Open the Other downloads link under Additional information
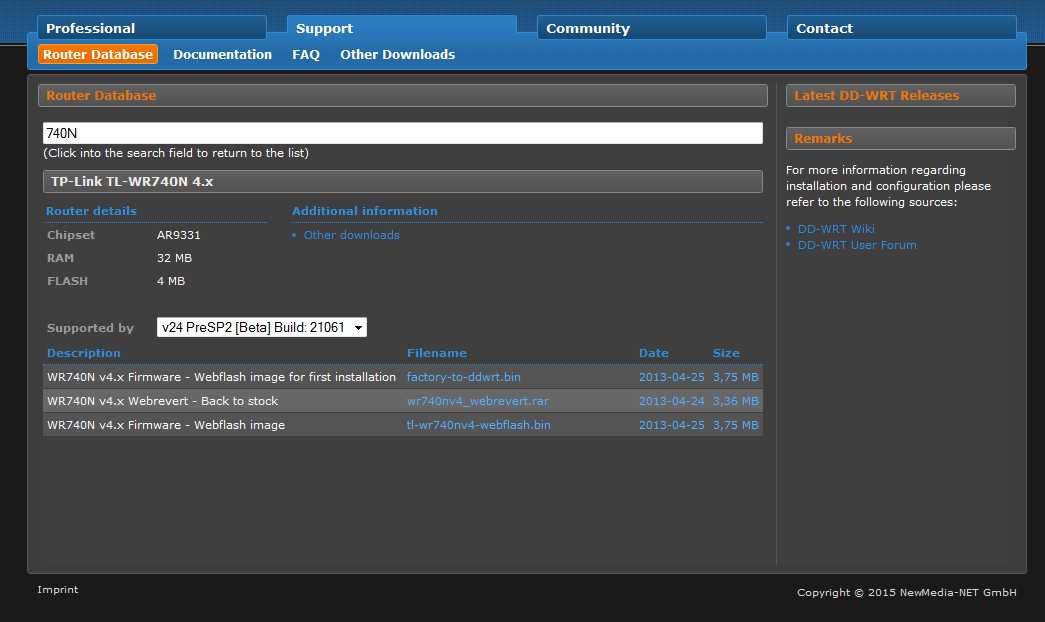The image size is (1045, 622). [x=352, y=235]
